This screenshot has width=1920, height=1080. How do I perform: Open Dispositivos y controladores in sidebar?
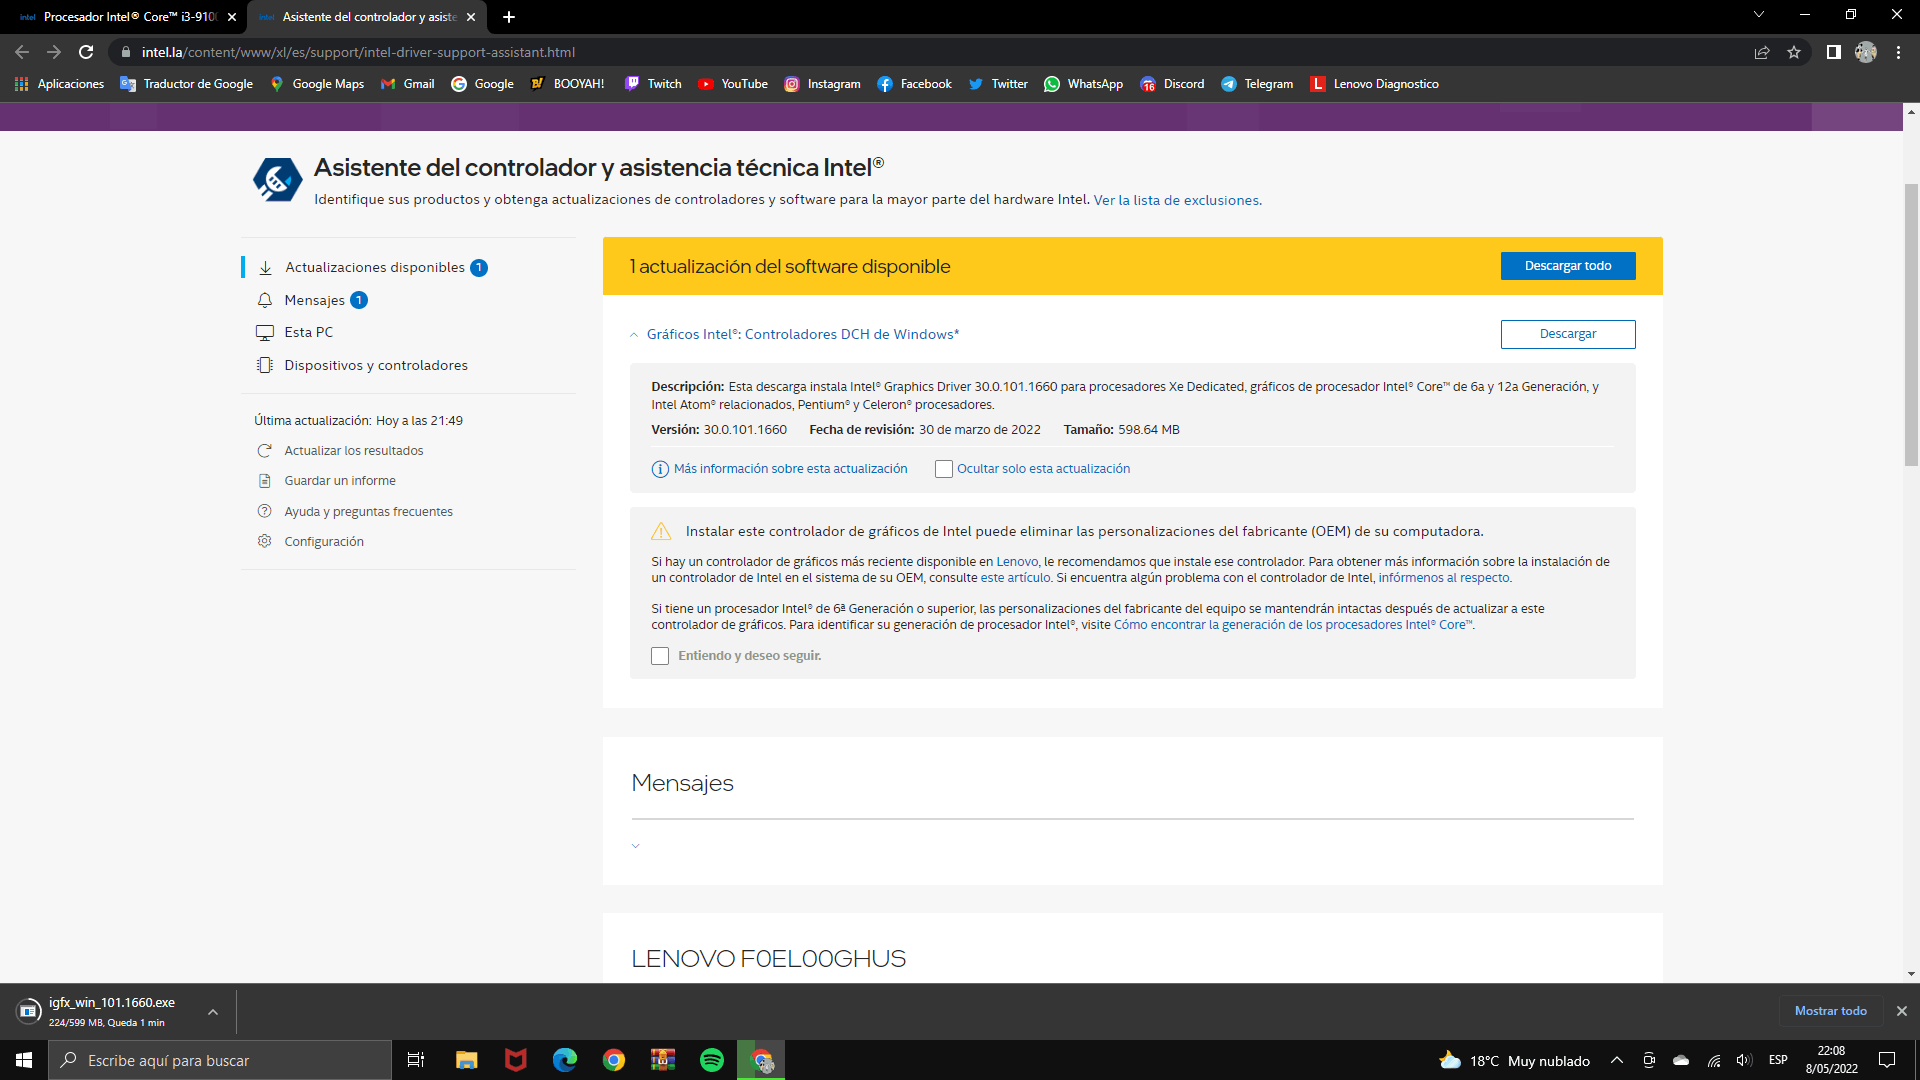coord(375,365)
